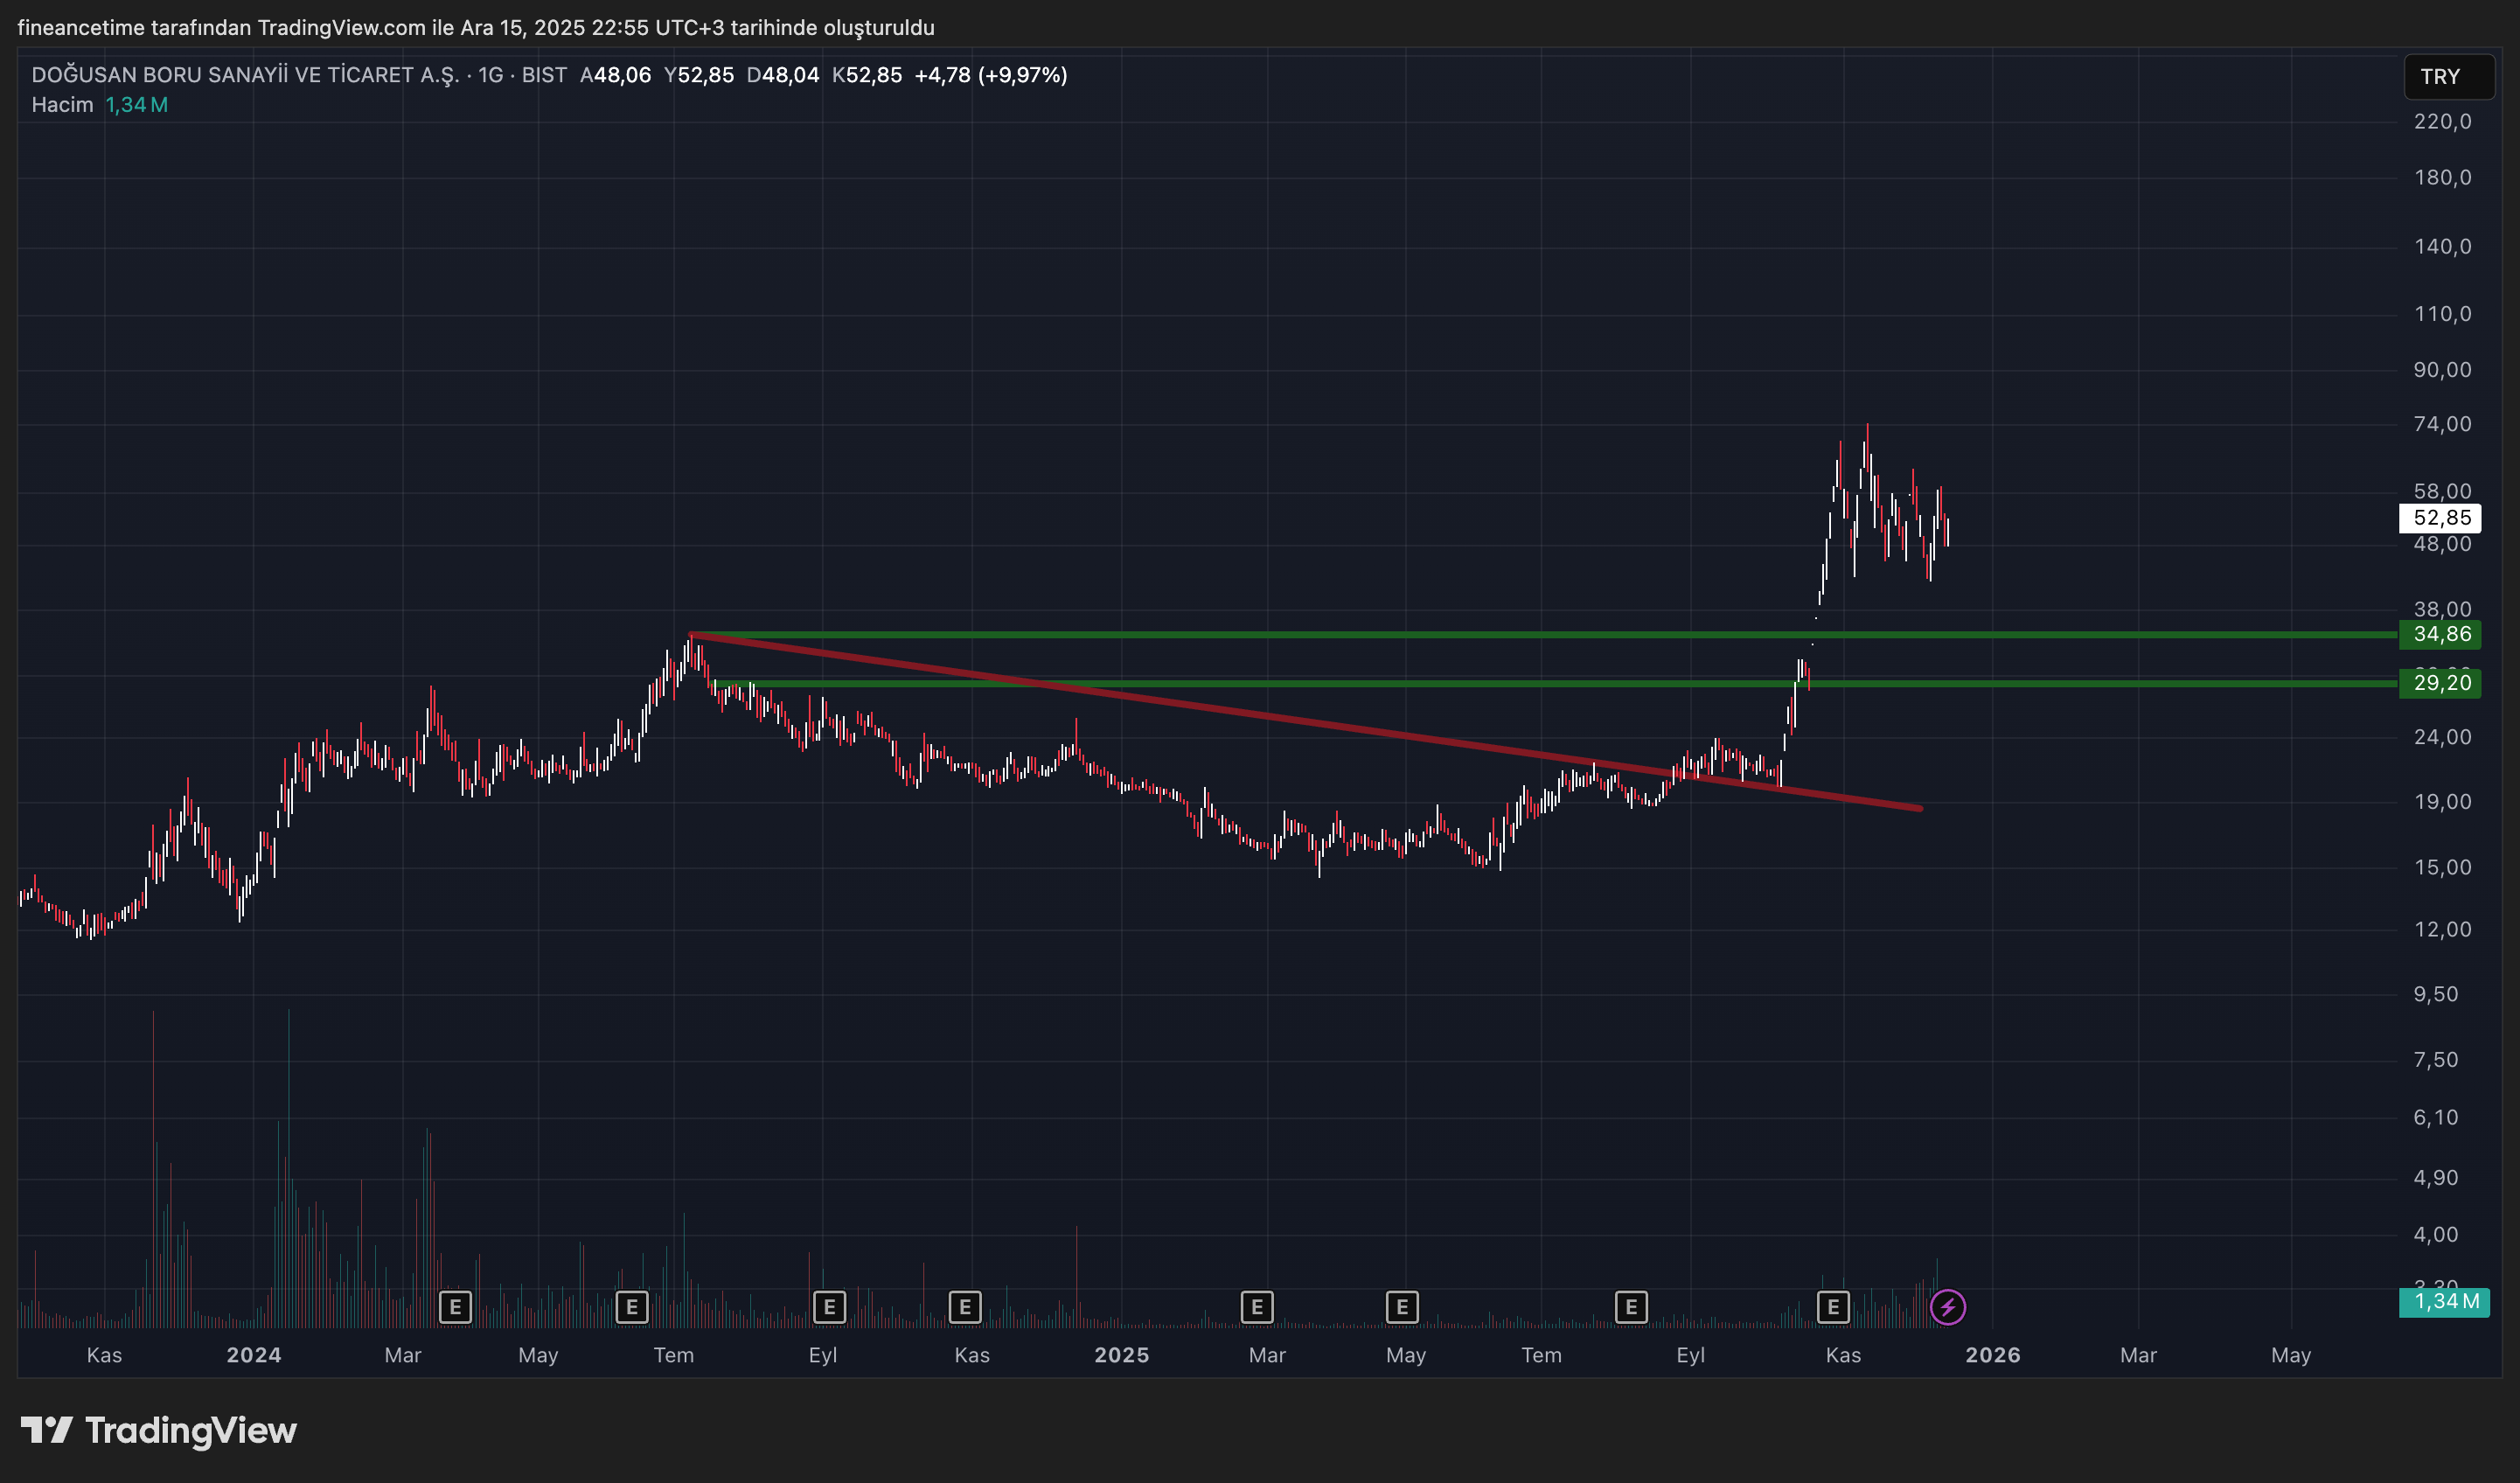This screenshot has width=2520, height=1483.
Task: Click the 2026 label on the time axis
Action: [x=1992, y=1355]
